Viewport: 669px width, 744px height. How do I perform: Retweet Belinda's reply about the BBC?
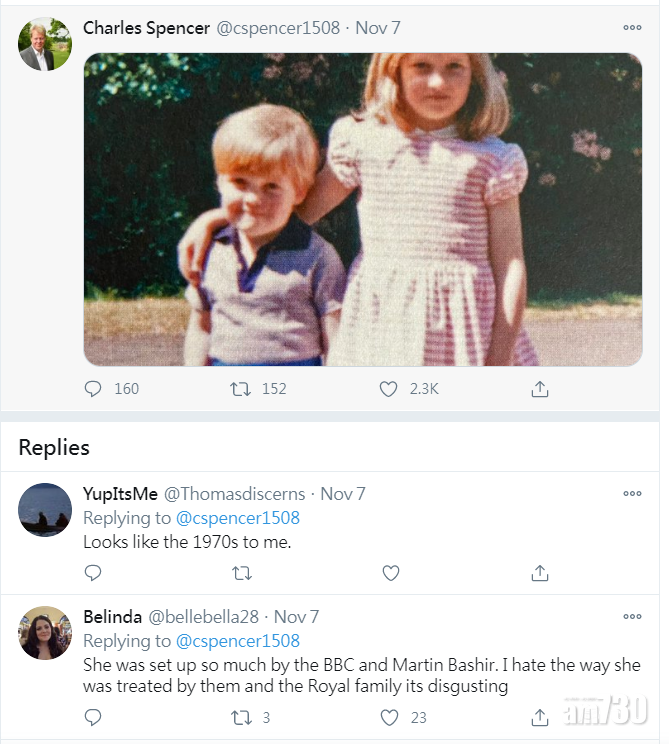point(241,717)
